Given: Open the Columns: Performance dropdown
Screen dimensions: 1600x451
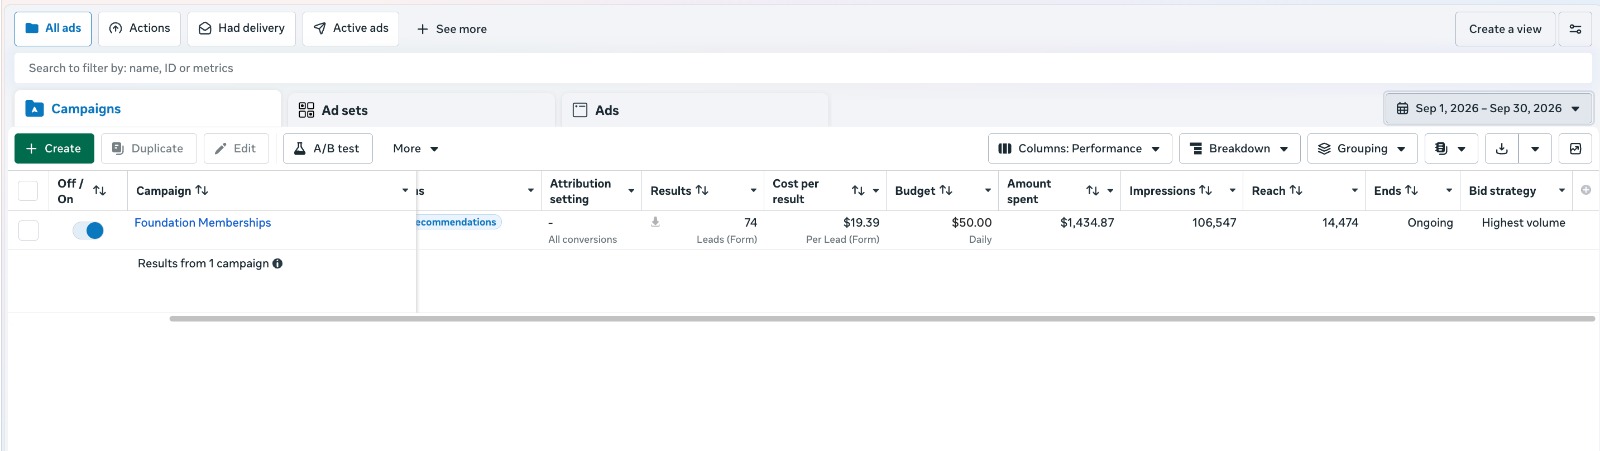Looking at the screenshot, I should pos(1080,148).
